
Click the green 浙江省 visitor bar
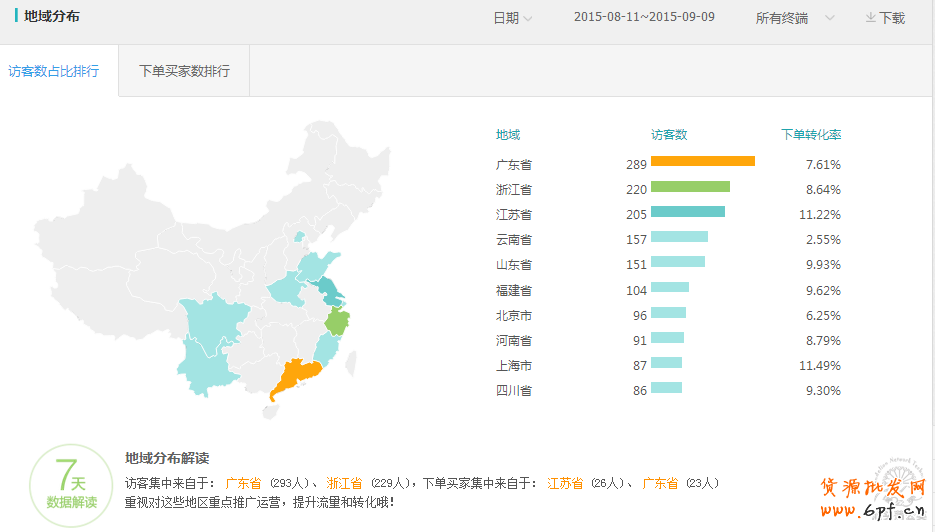click(690, 186)
